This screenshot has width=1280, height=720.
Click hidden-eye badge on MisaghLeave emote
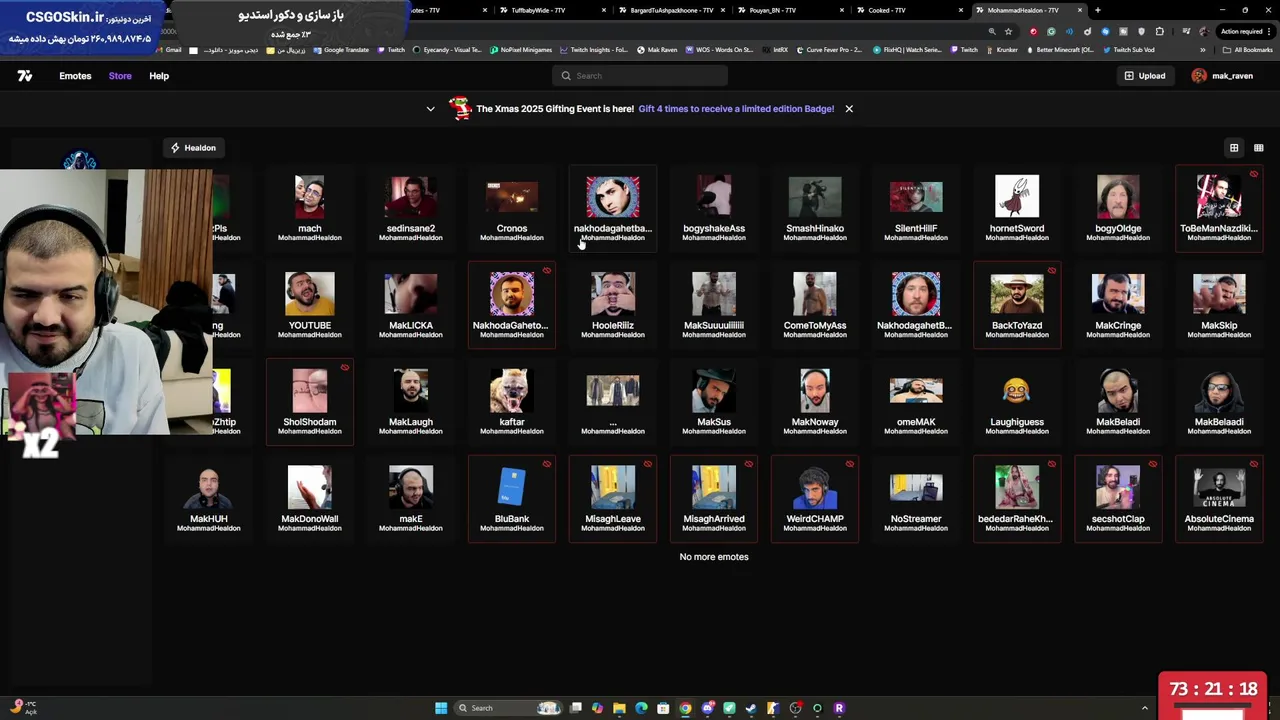tap(647, 464)
